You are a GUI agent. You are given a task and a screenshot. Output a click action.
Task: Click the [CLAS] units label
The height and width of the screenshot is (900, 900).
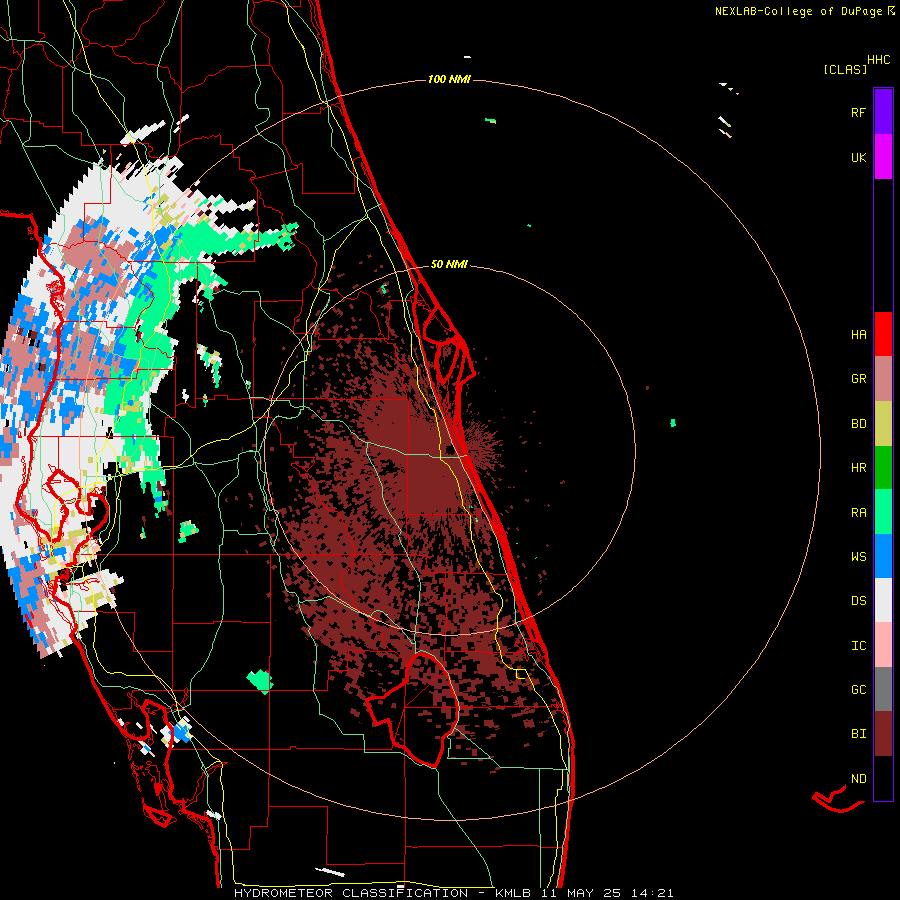tap(845, 69)
